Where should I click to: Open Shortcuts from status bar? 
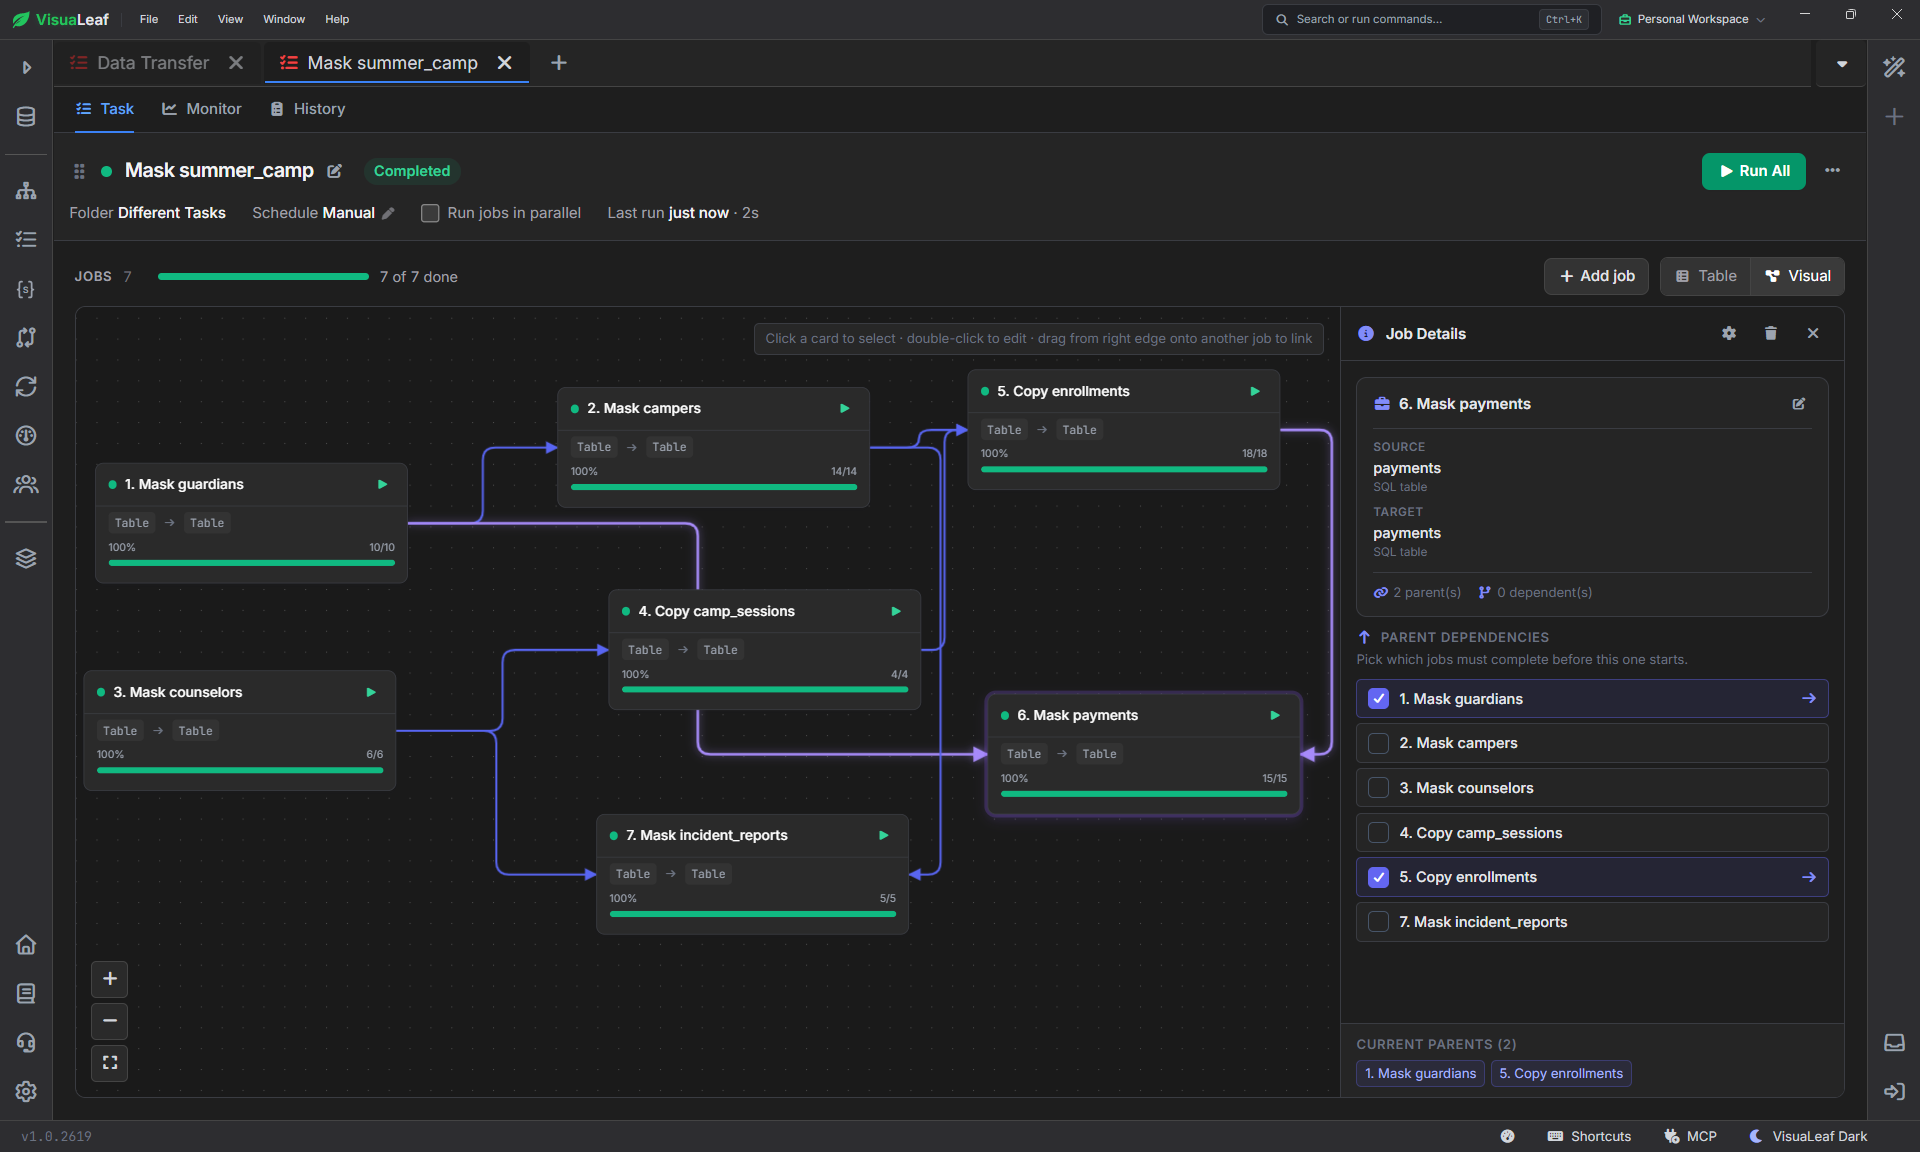pyautogui.click(x=1589, y=1136)
